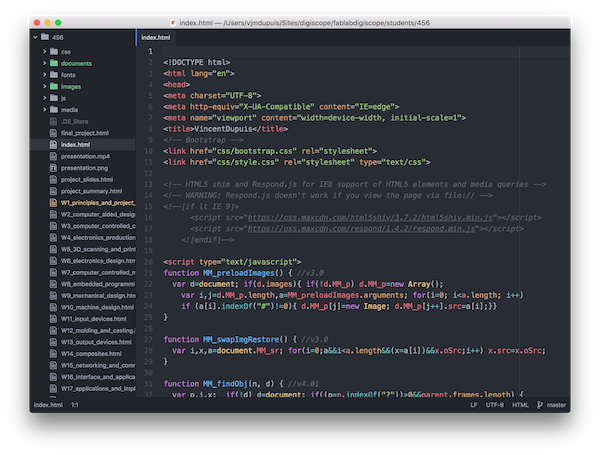Switch to the index.html editor tab
The image size is (600, 455).
click(x=155, y=38)
